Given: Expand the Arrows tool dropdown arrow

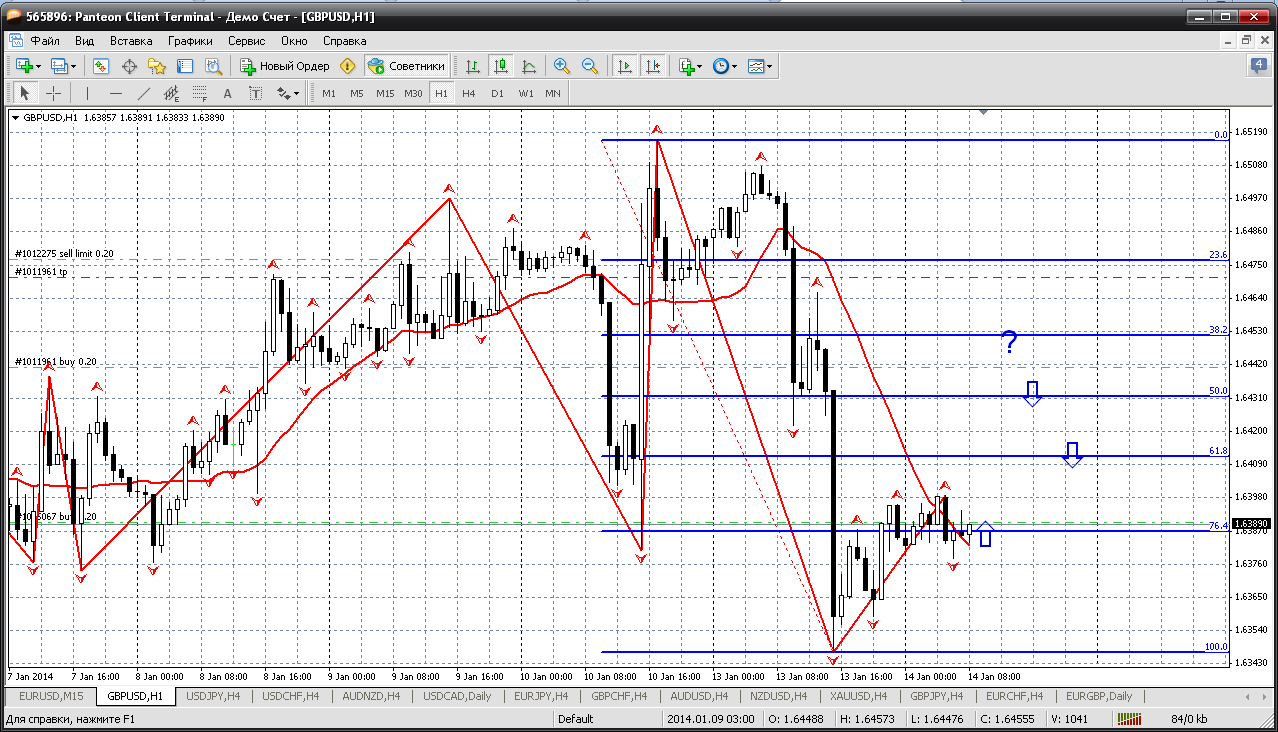Looking at the screenshot, I should 297,93.
